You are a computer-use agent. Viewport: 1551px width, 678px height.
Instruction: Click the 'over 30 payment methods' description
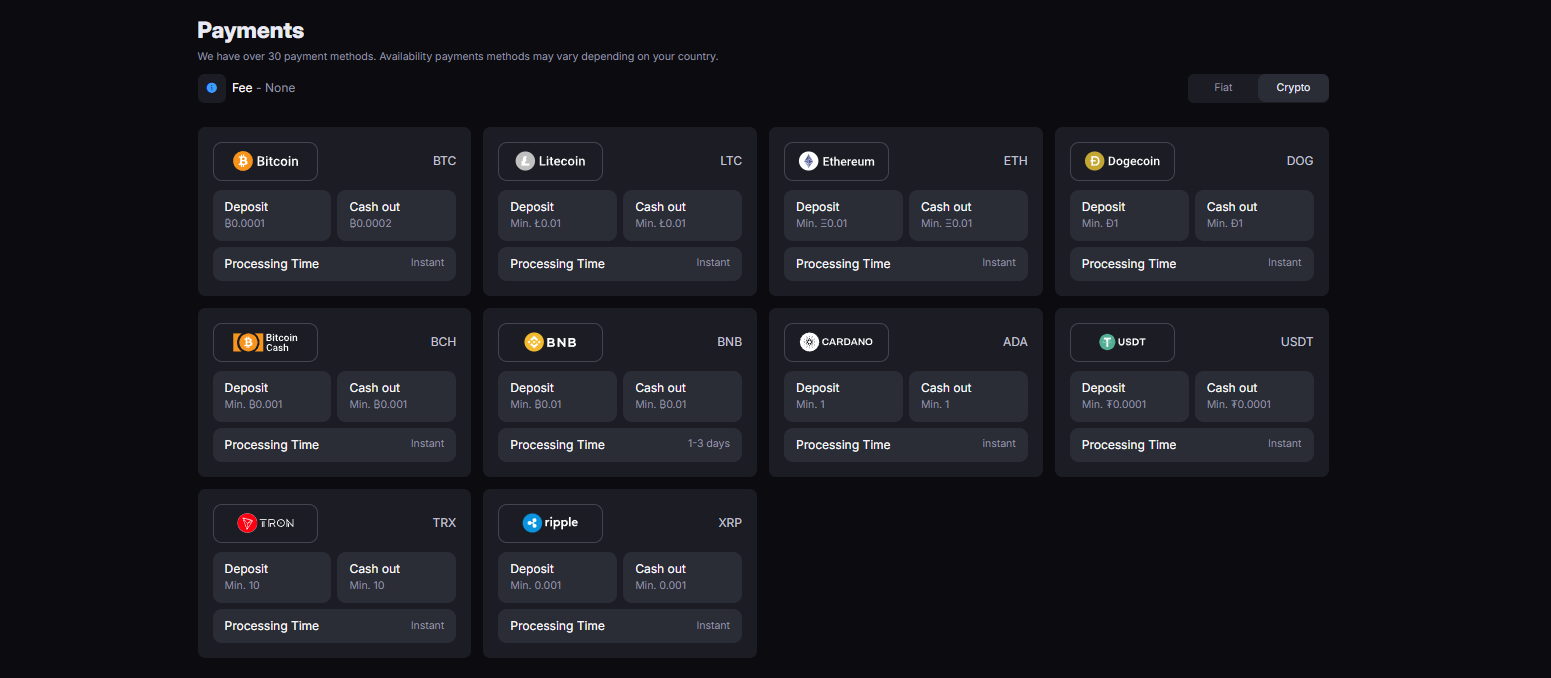(458, 57)
